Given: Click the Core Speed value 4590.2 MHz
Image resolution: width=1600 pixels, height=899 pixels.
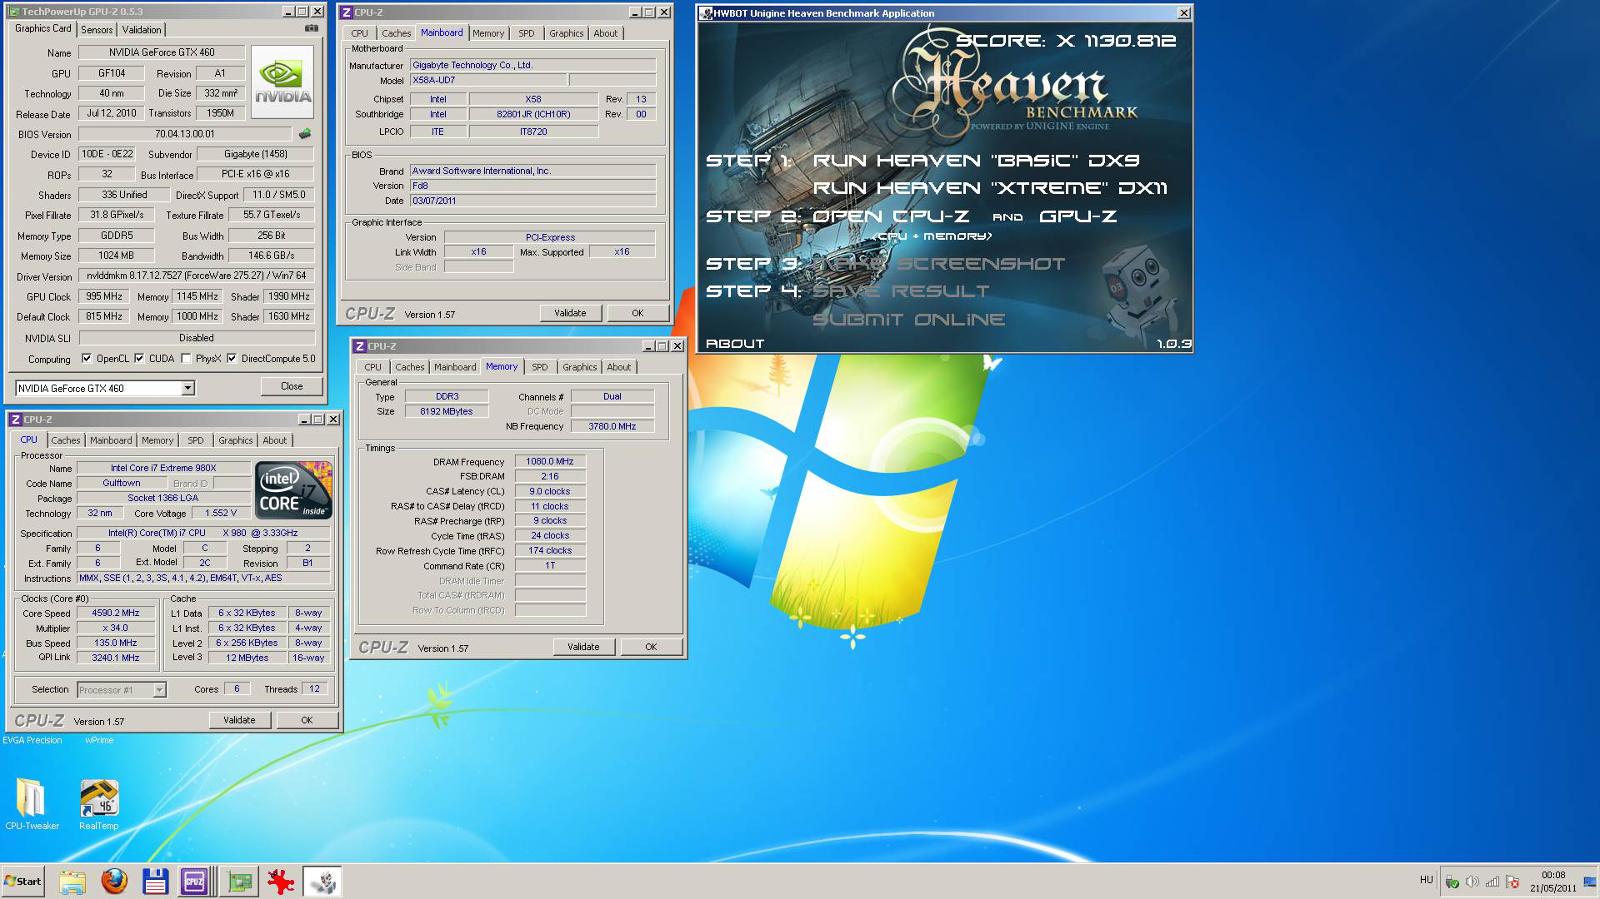Looking at the screenshot, I should (x=116, y=613).
